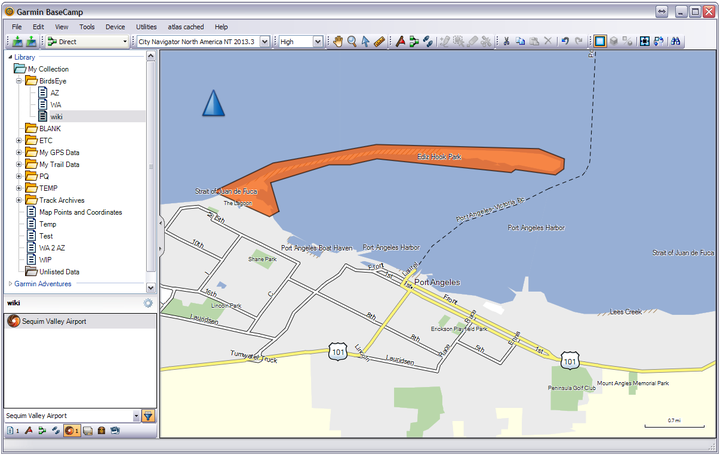Select the New Route tool

(414, 41)
